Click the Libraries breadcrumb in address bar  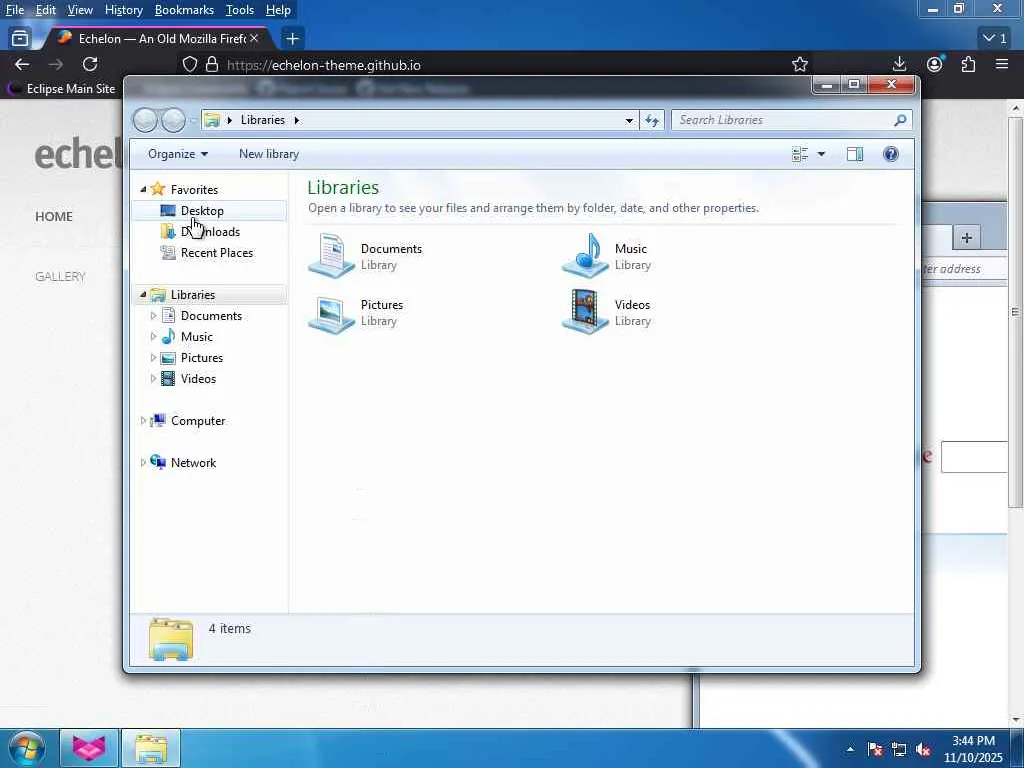pyautogui.click(x=263, y=120)
